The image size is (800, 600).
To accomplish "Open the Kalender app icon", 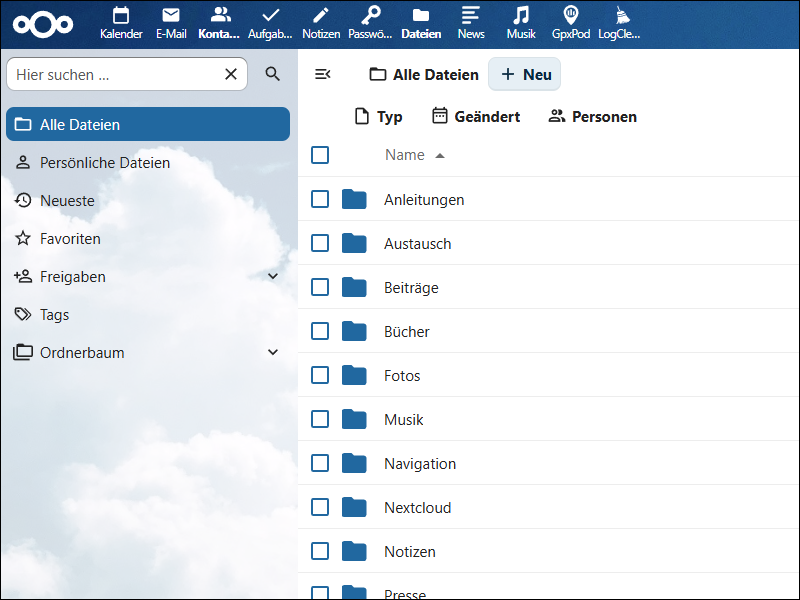I will 121,16.
